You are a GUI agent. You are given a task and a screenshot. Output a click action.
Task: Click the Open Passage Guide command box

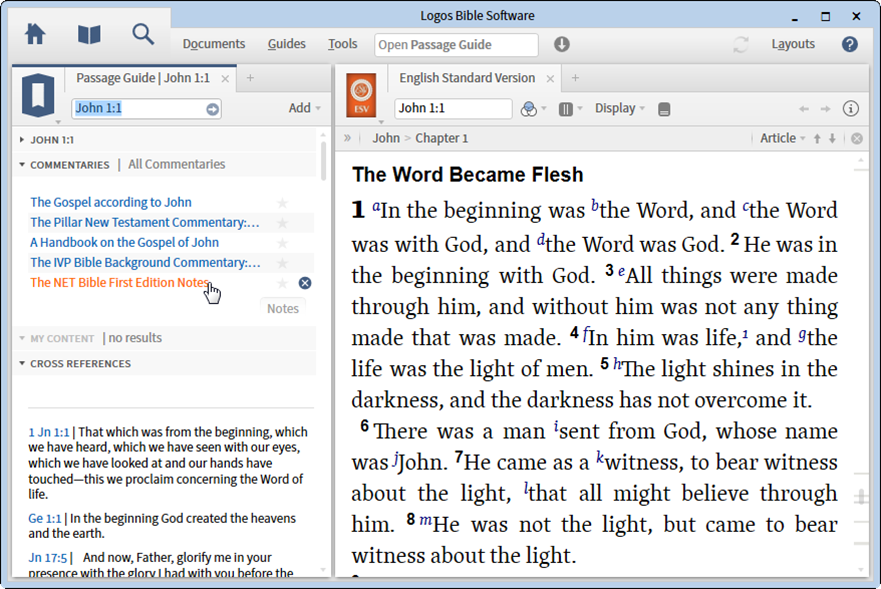coord(456,45)
